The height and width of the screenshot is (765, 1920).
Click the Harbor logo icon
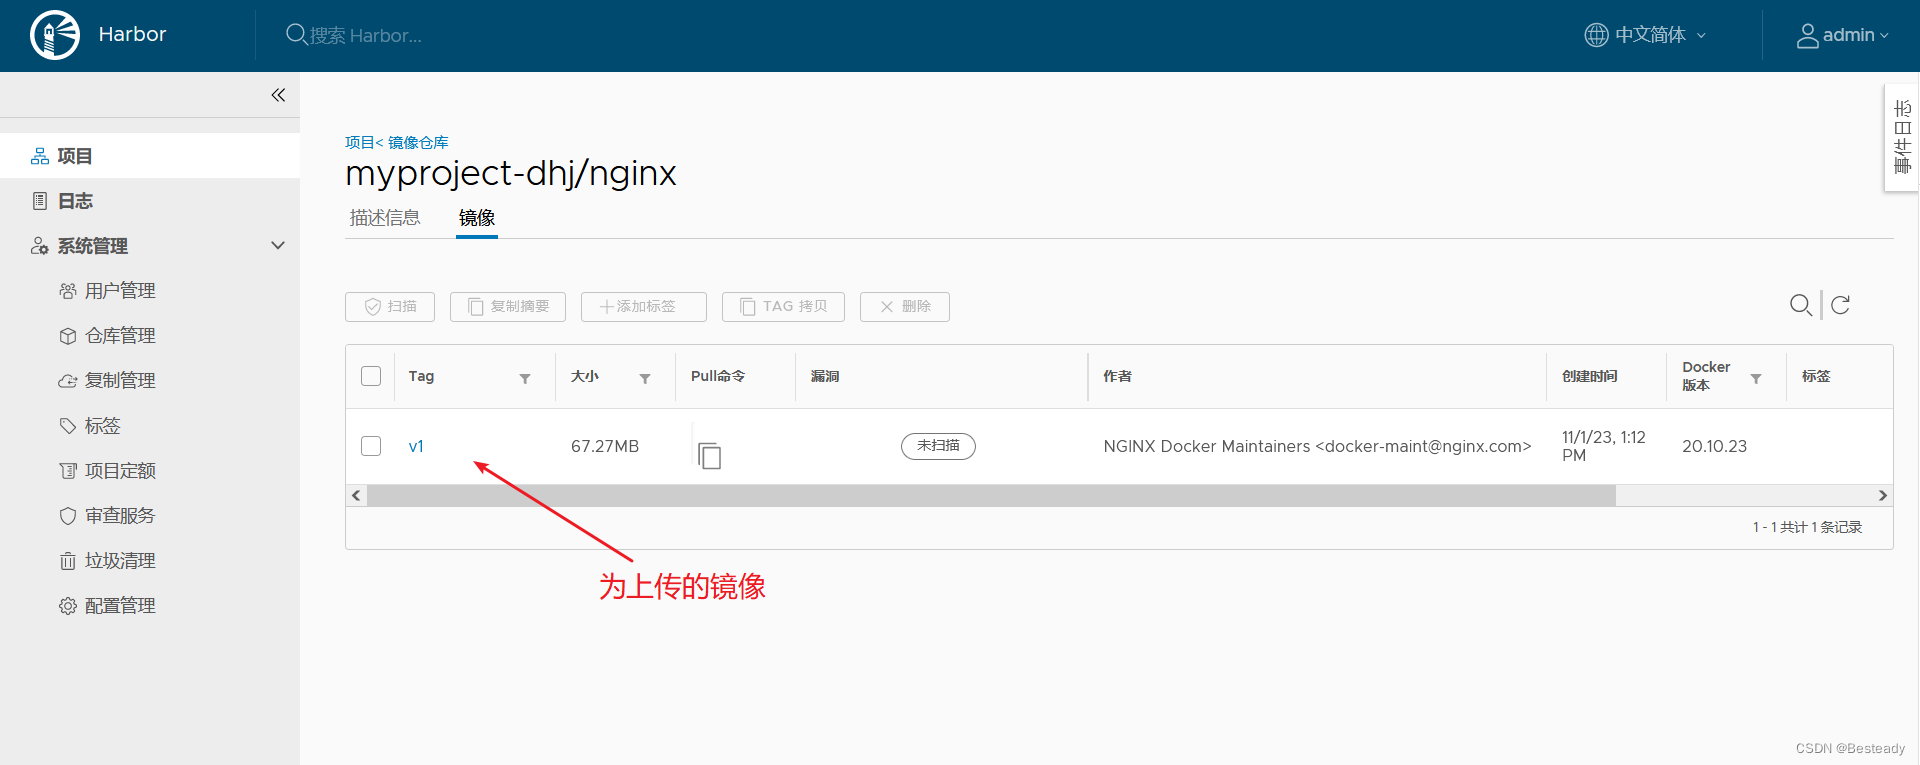click(55, 35)
